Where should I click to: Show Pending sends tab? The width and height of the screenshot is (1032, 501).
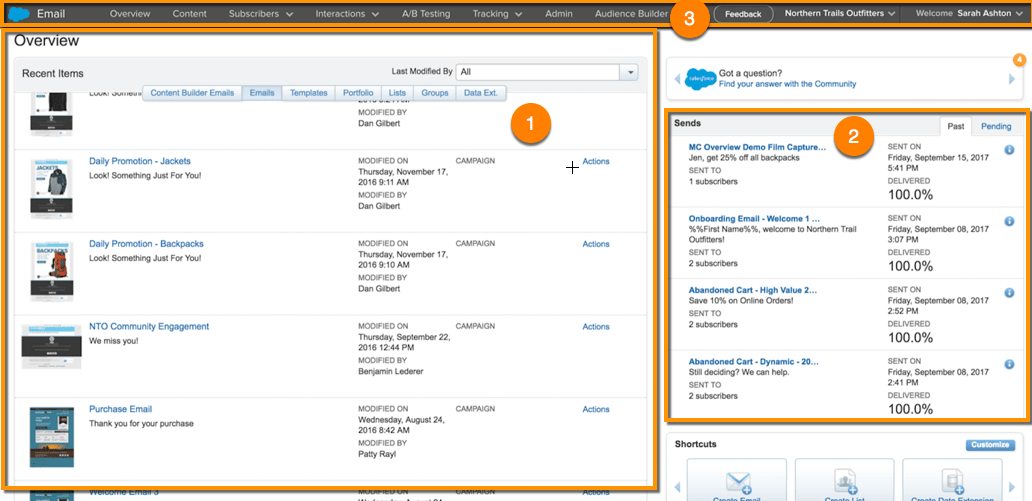pos(996,126)
